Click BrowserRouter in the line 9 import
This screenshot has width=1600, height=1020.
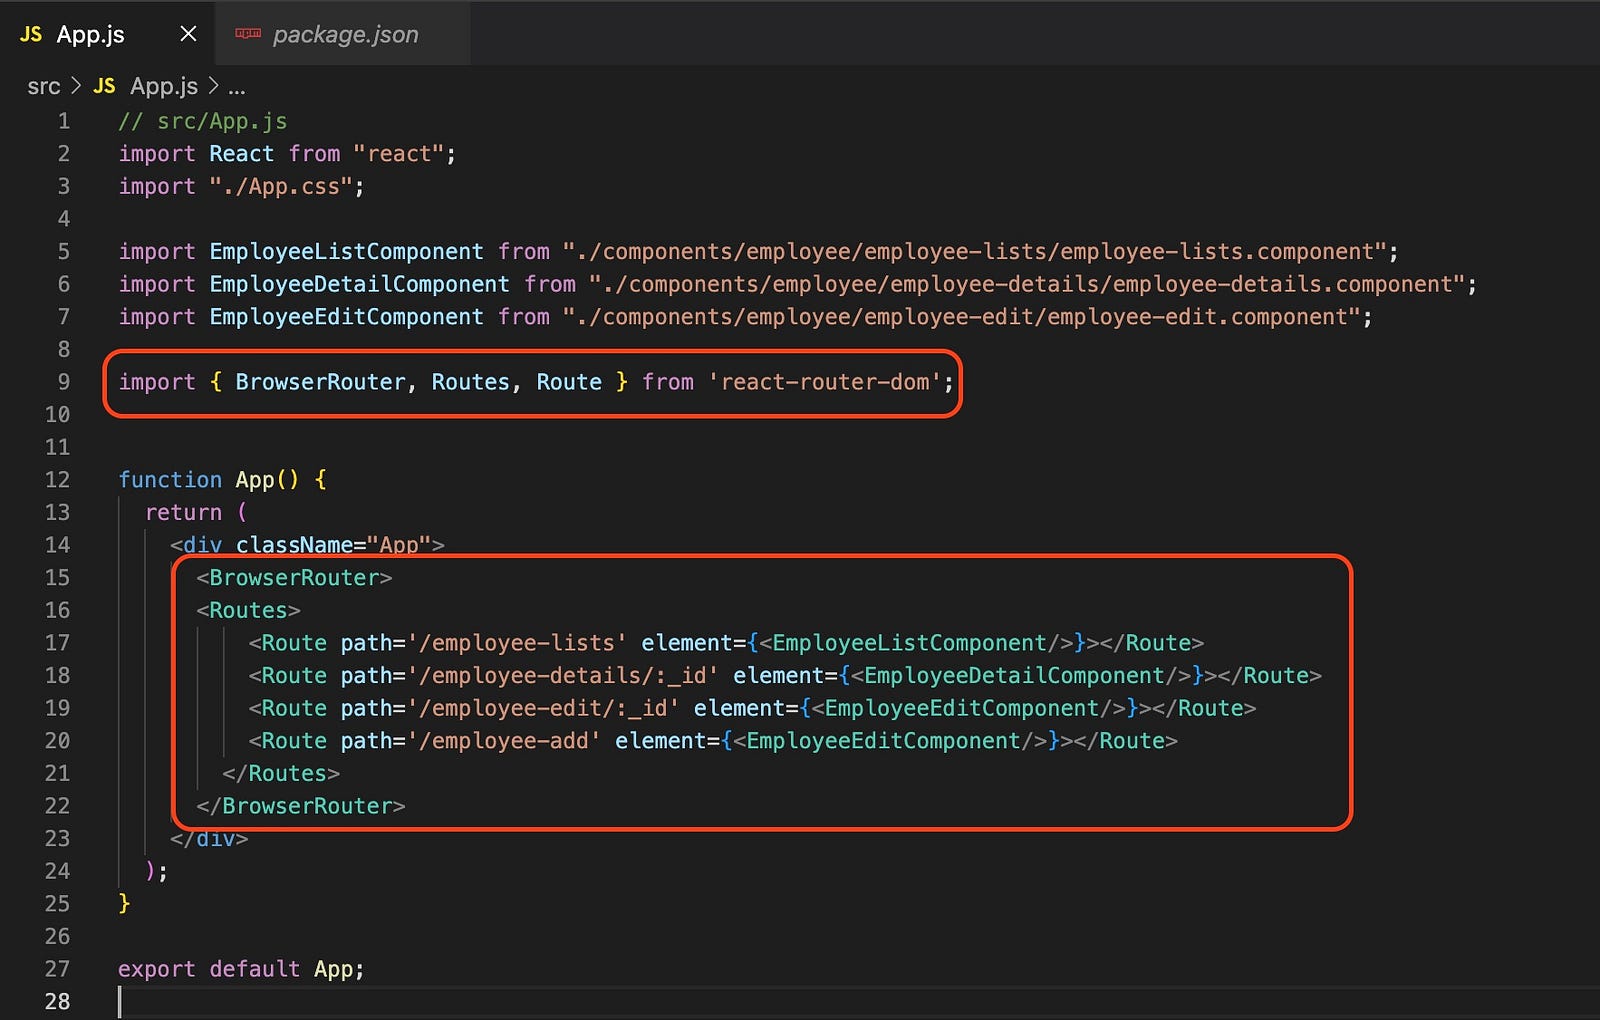[x=320, y=382]
